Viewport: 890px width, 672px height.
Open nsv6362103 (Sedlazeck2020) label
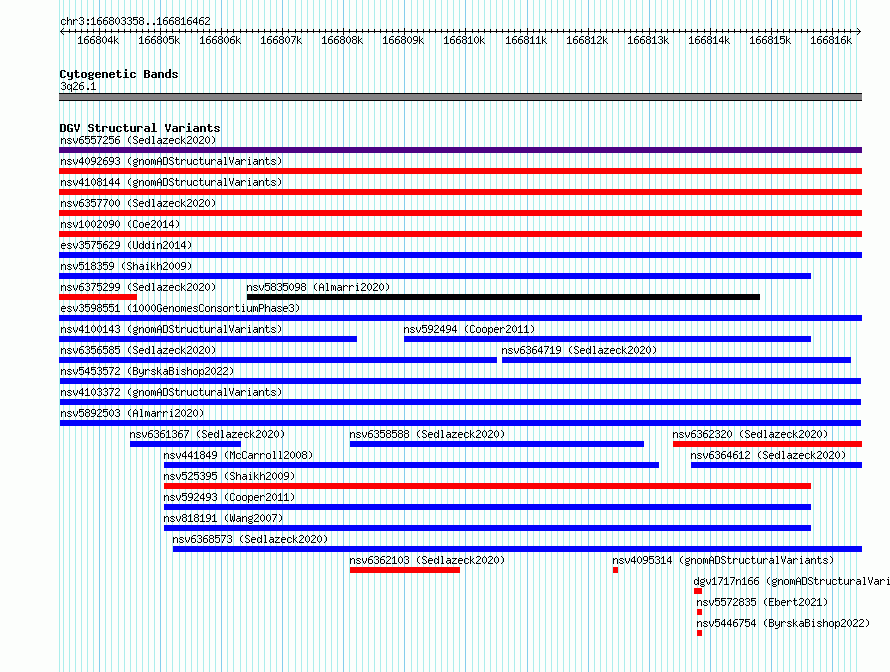point(427,560)
